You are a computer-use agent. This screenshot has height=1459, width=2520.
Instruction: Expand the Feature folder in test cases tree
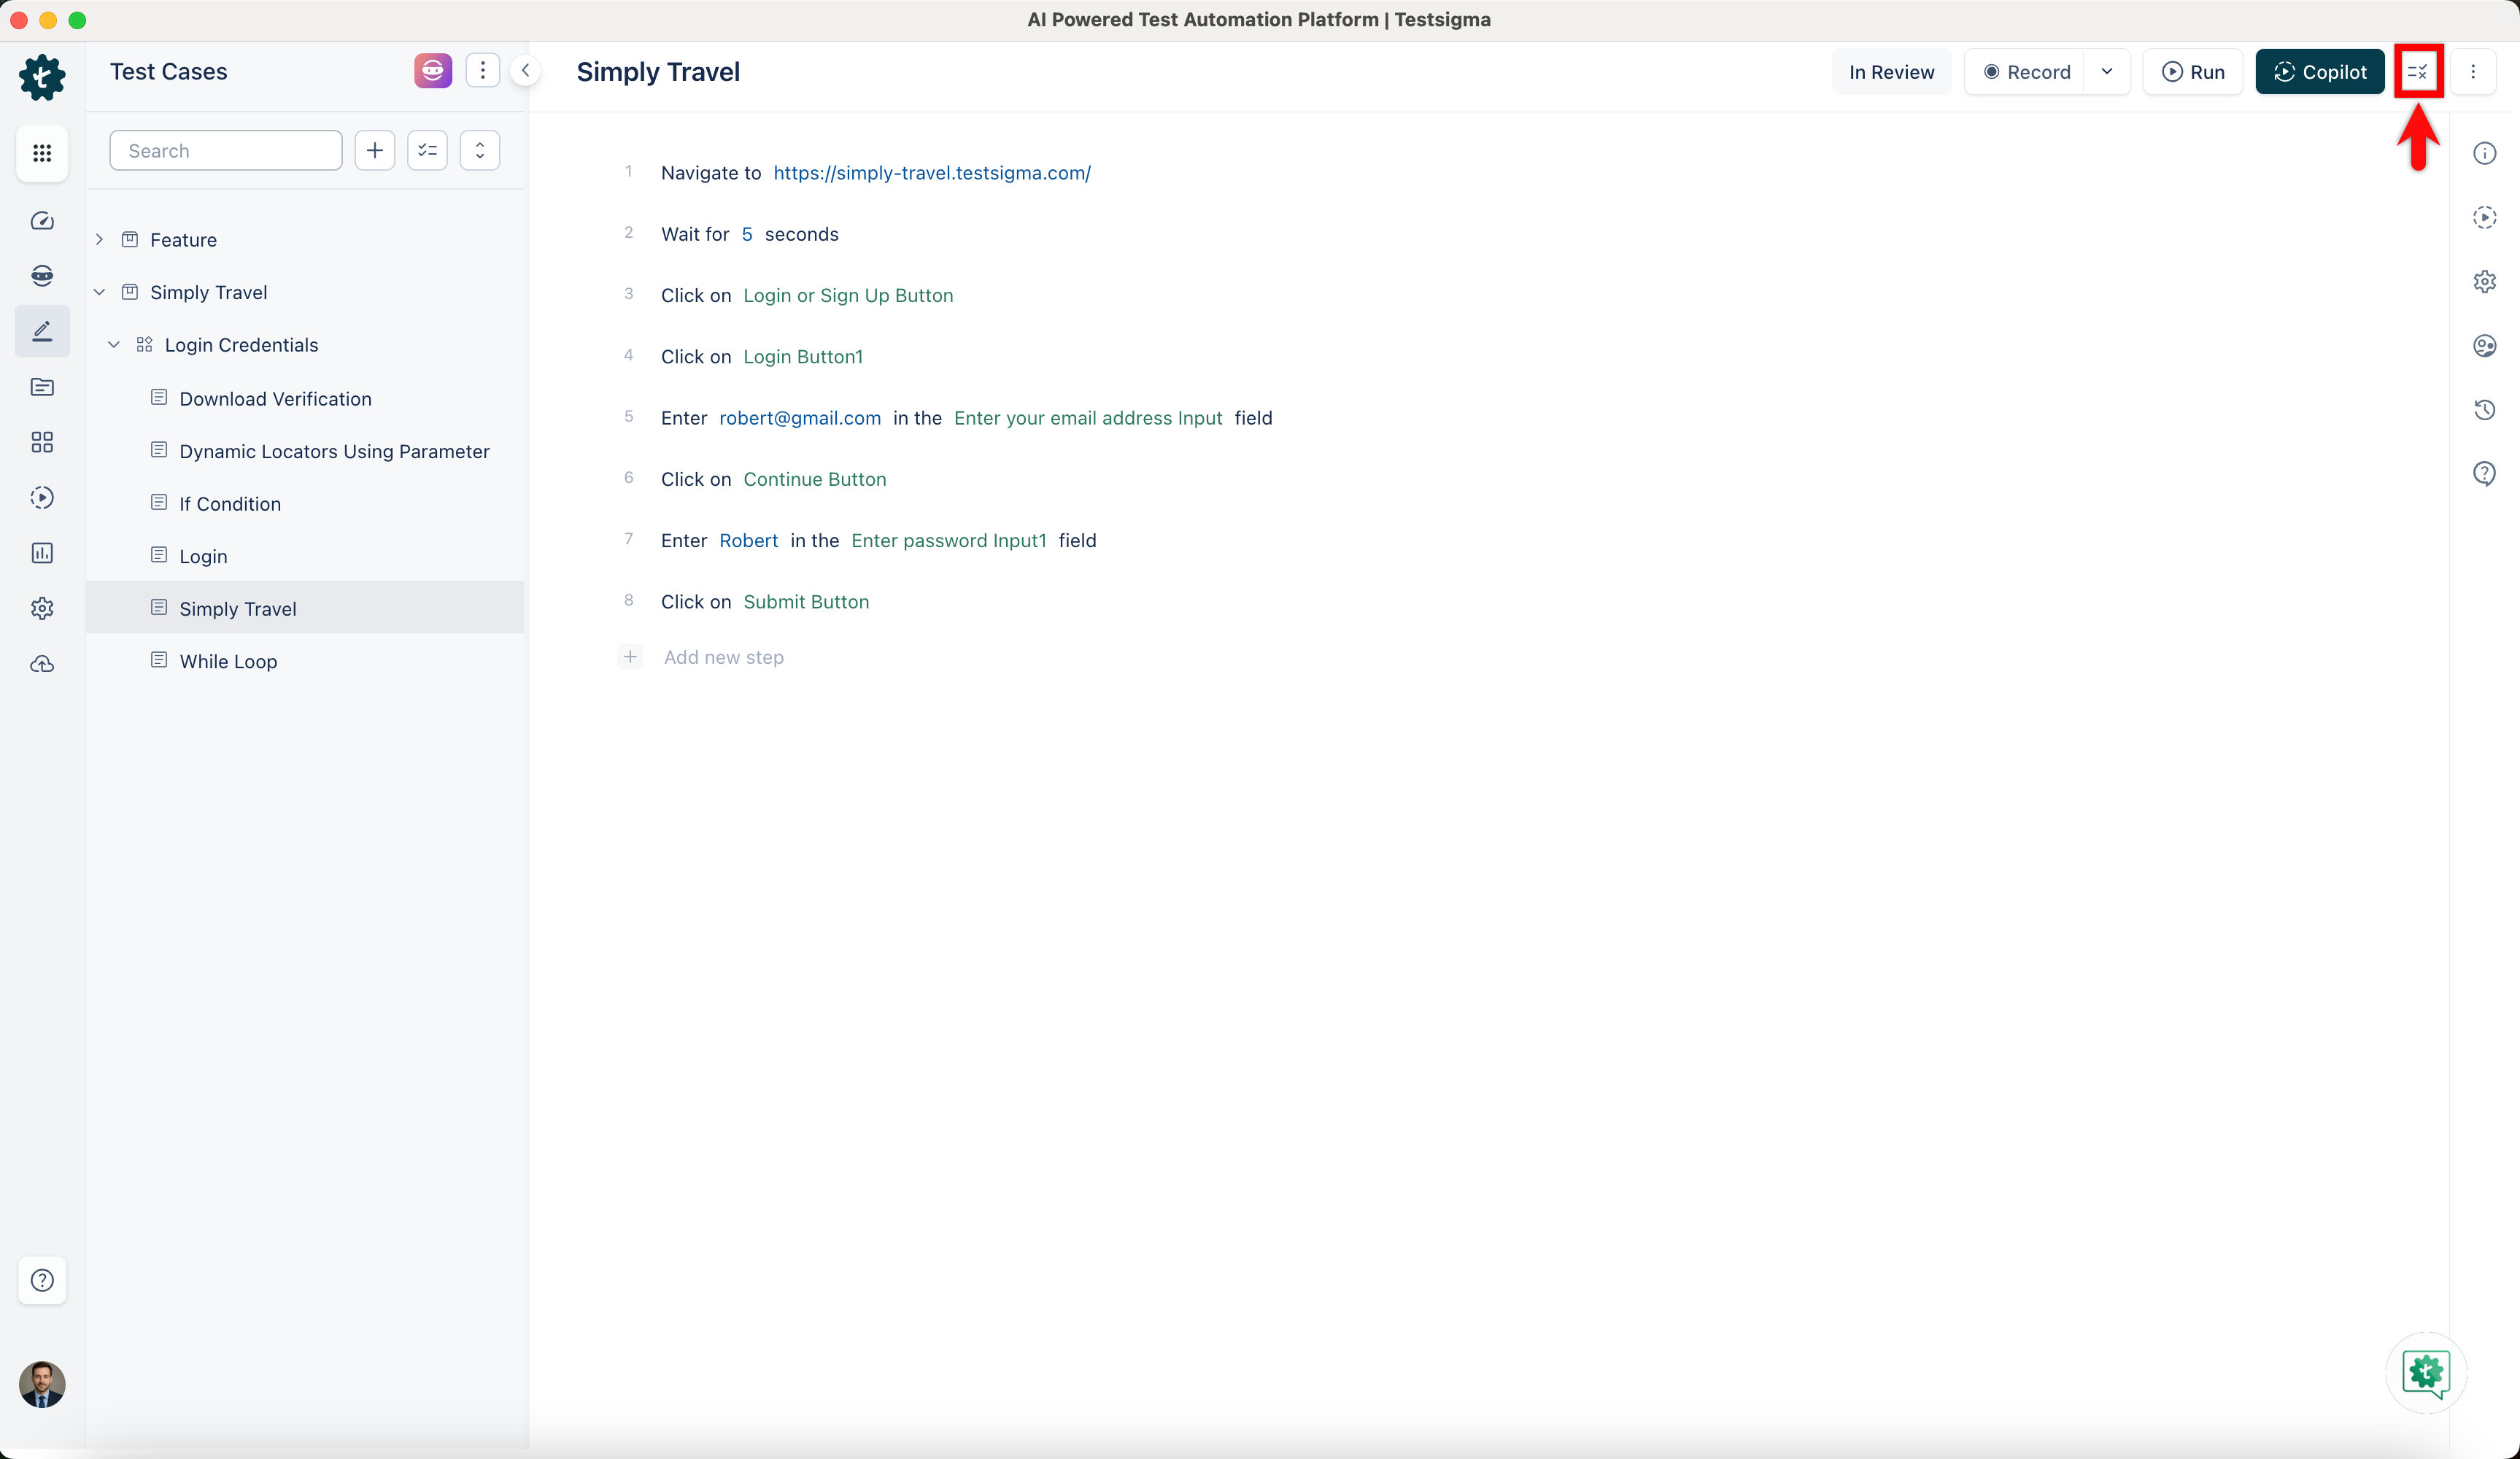pyautogui.click(x=99, y=239)
